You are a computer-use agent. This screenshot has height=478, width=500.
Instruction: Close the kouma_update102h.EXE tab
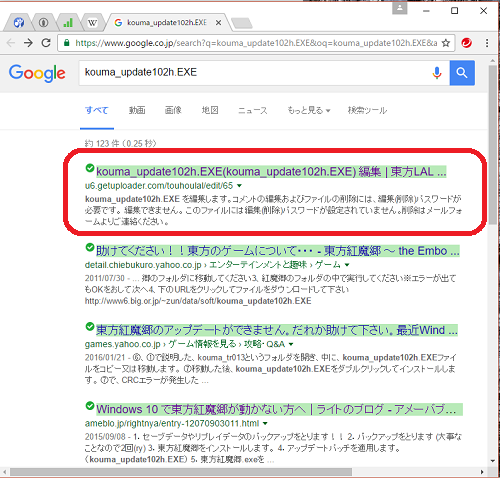(218, 23)
